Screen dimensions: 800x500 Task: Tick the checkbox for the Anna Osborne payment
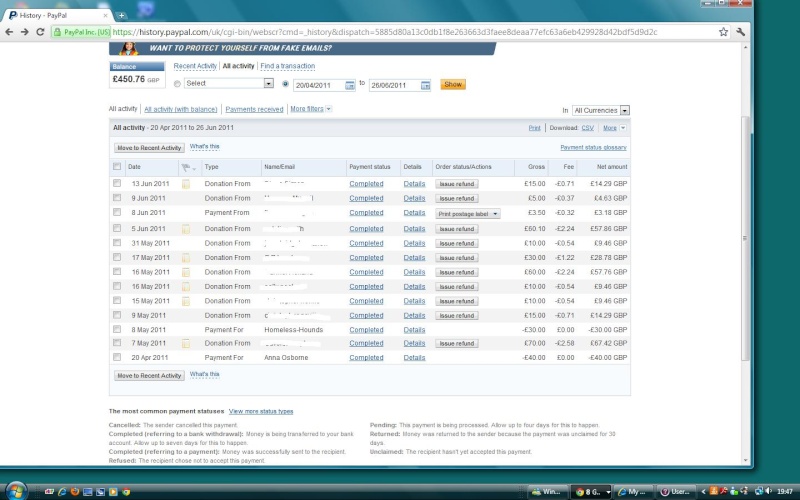117,357
